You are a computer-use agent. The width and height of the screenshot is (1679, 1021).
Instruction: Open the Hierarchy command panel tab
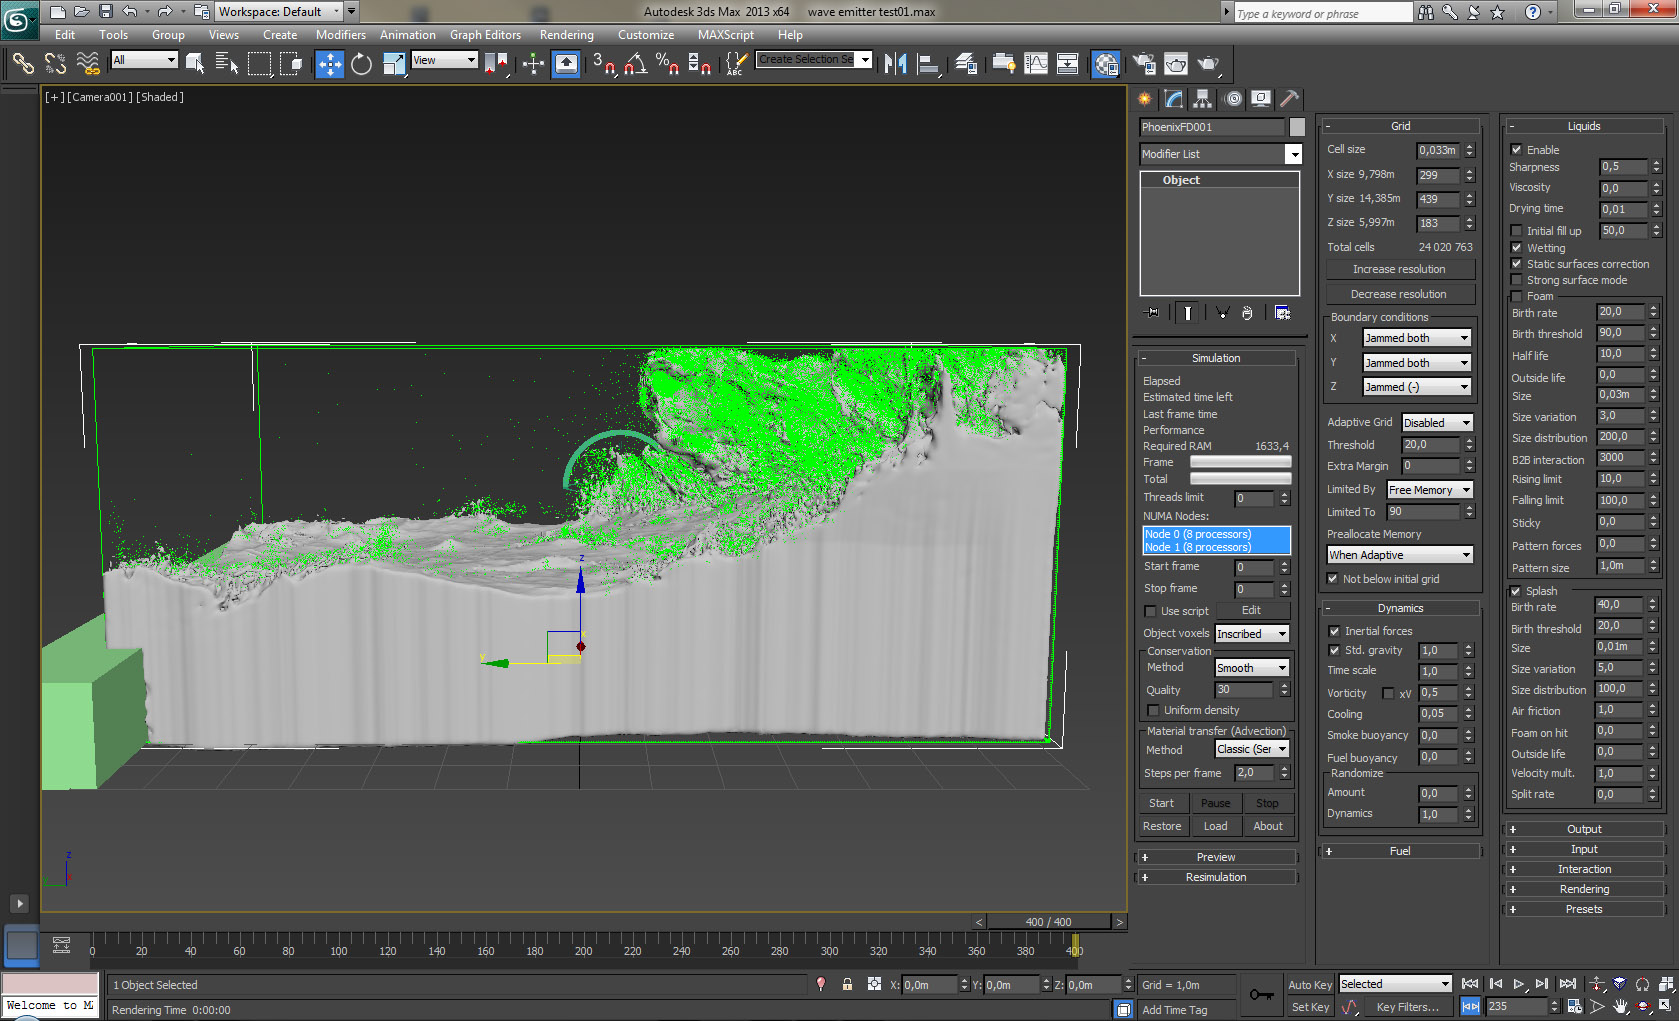pos(1203,99)
